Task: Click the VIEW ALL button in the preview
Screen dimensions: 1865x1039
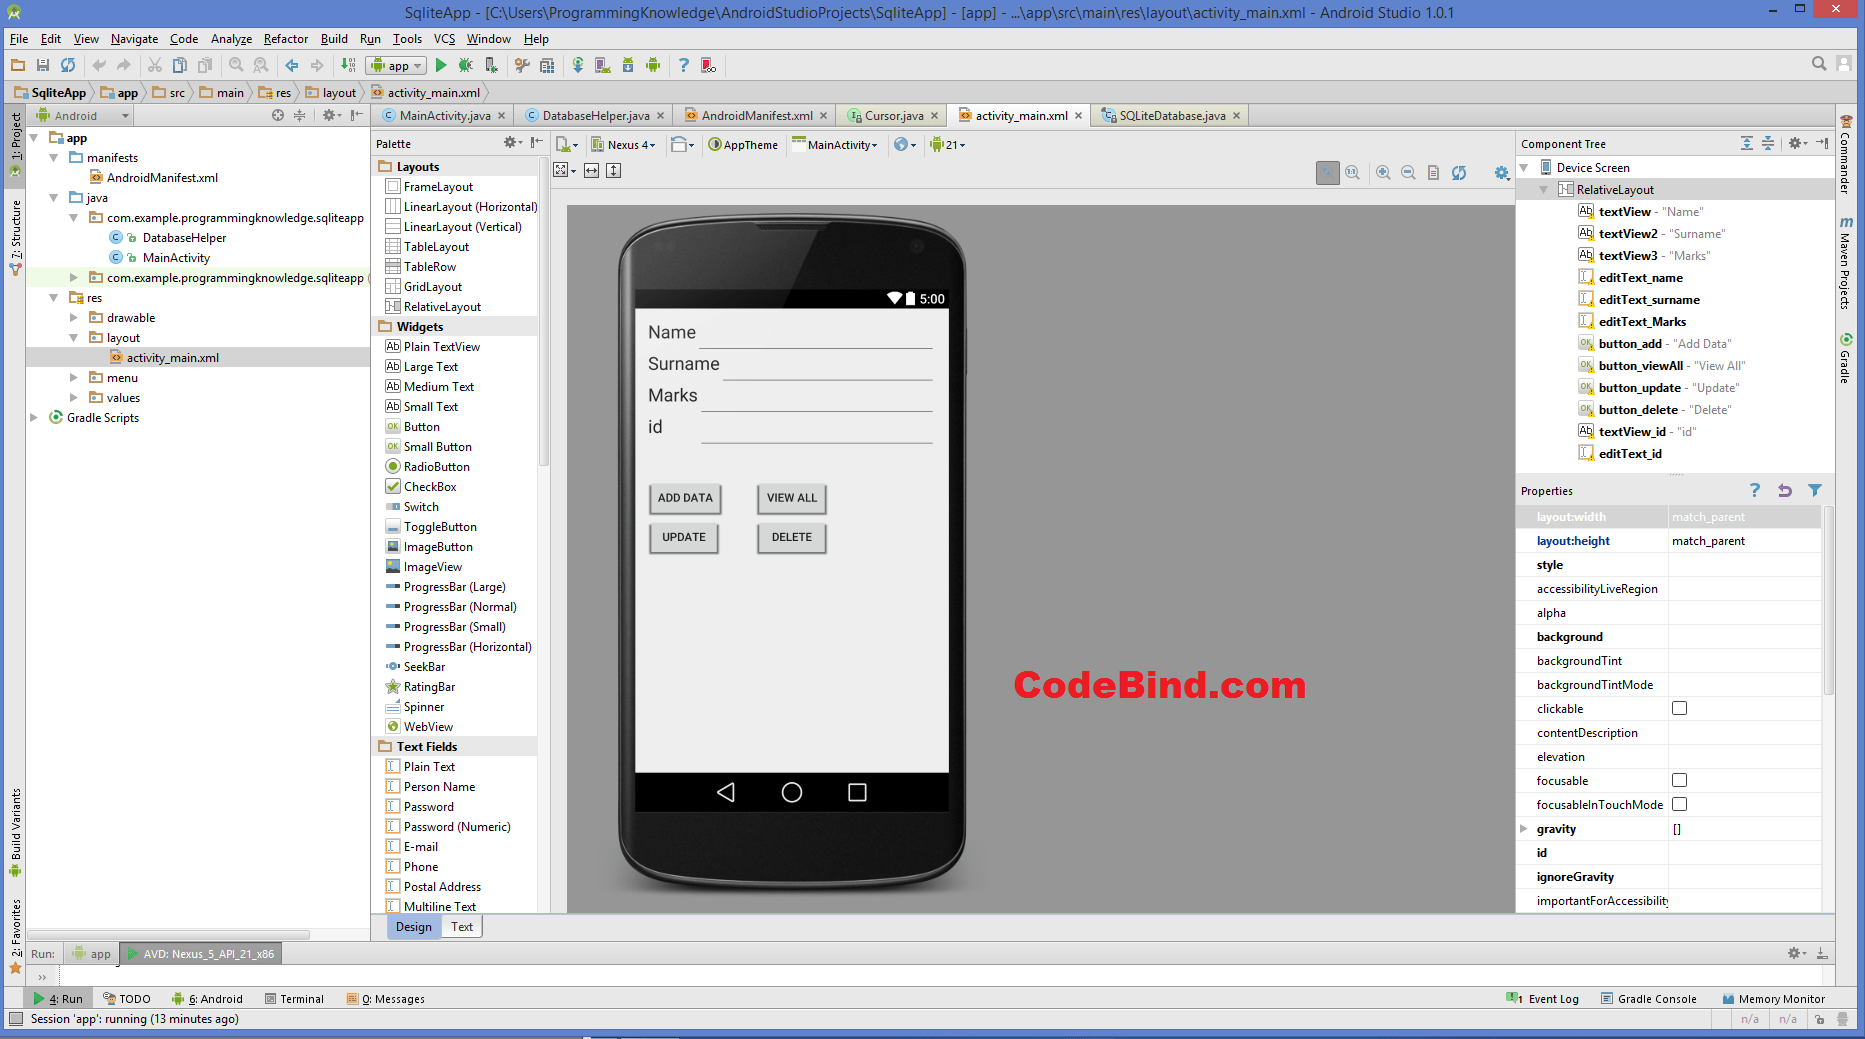Action: pos(791,498)
